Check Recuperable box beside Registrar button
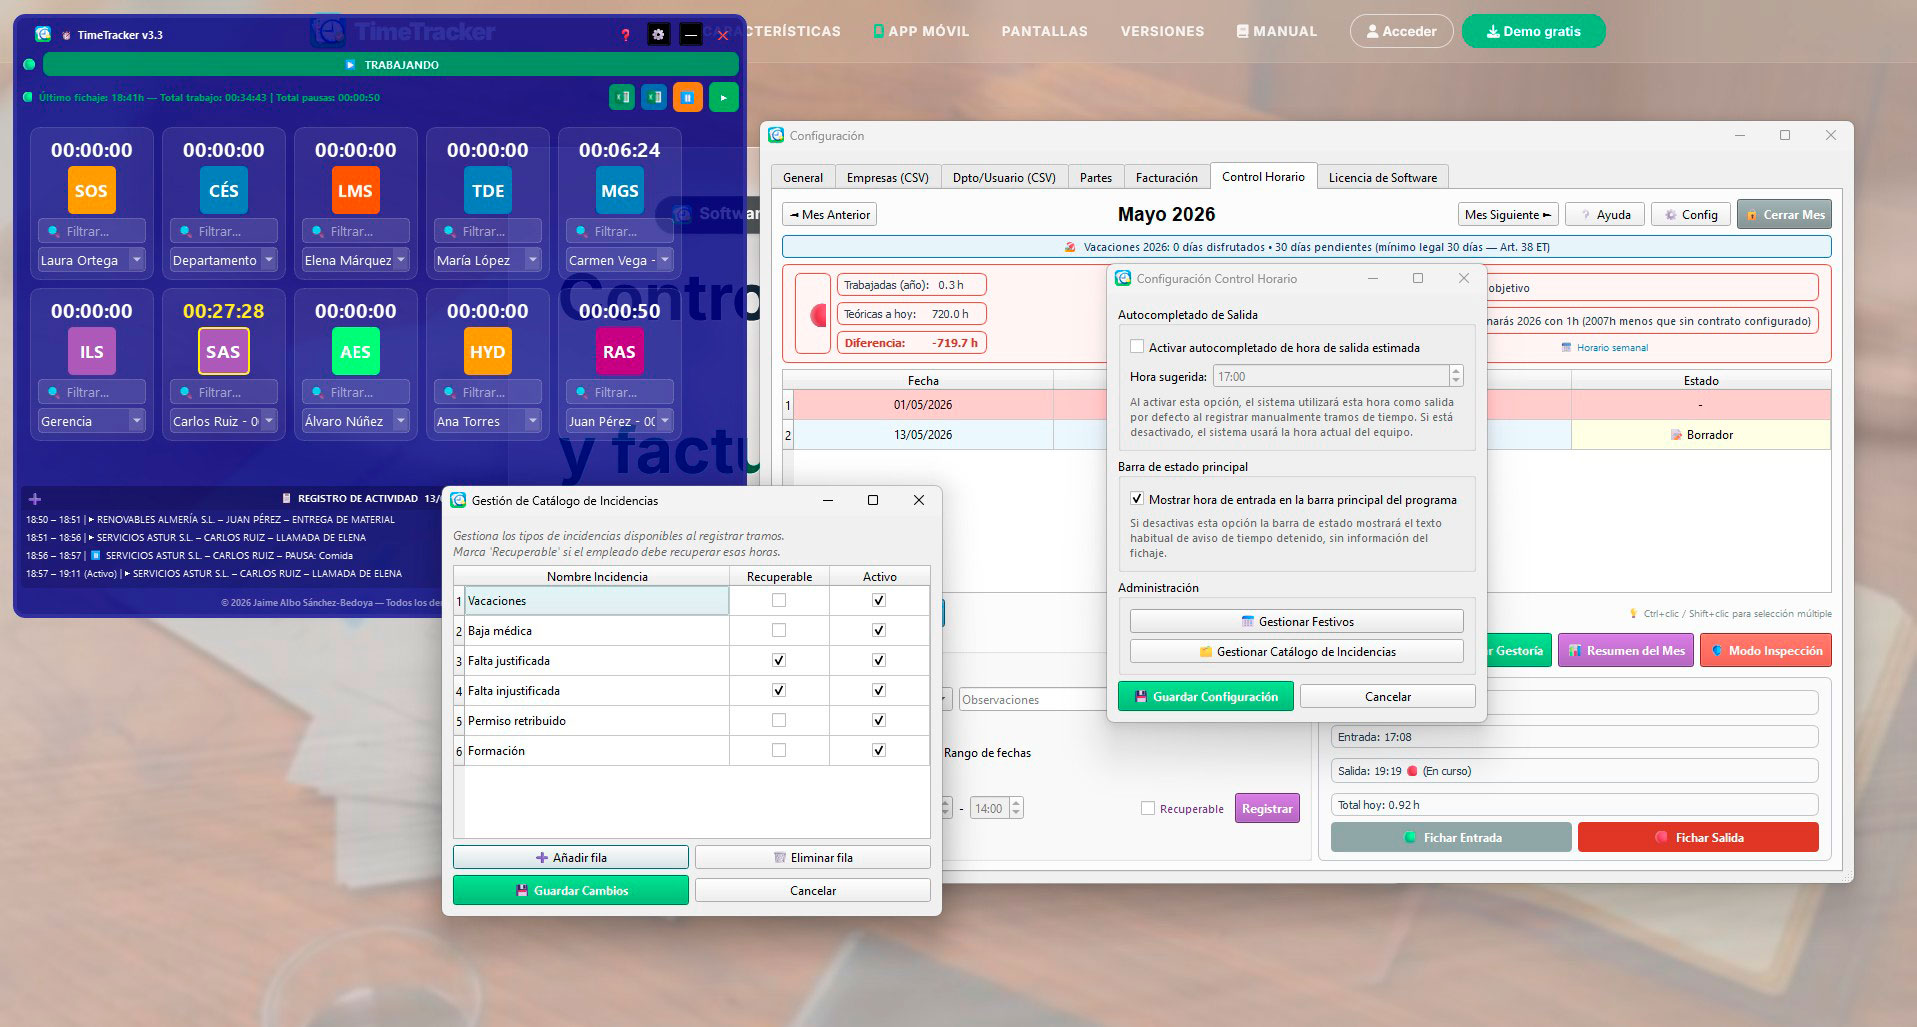This screenshot has height=1027, width=1917. coord(1148,808)
